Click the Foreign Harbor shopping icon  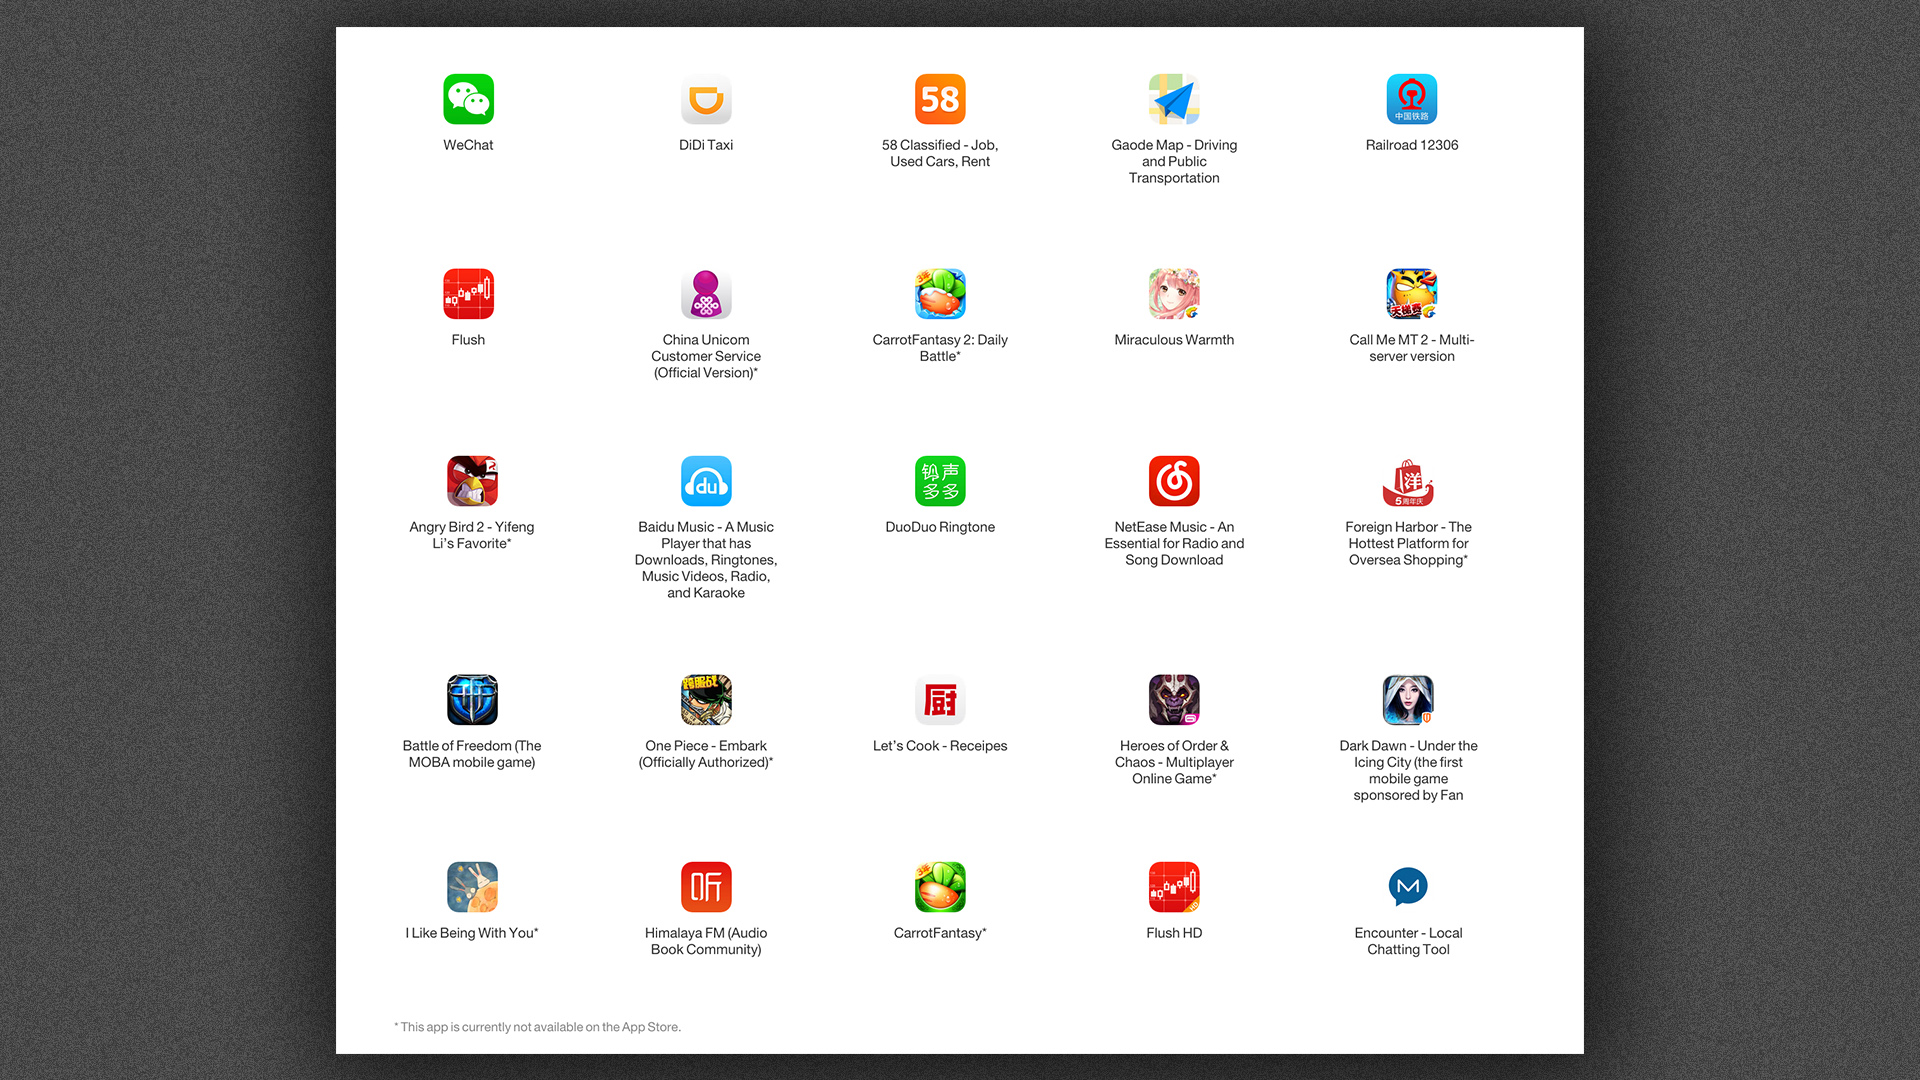point(1408,481)
